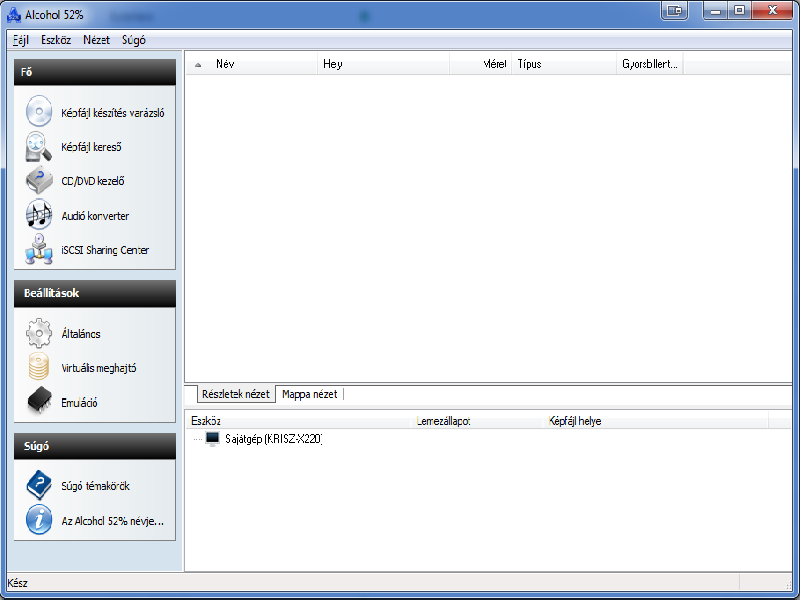This screenshot has height=600, width=800.
Task: Open Audió konverter link
Action: tap(95, 216)
